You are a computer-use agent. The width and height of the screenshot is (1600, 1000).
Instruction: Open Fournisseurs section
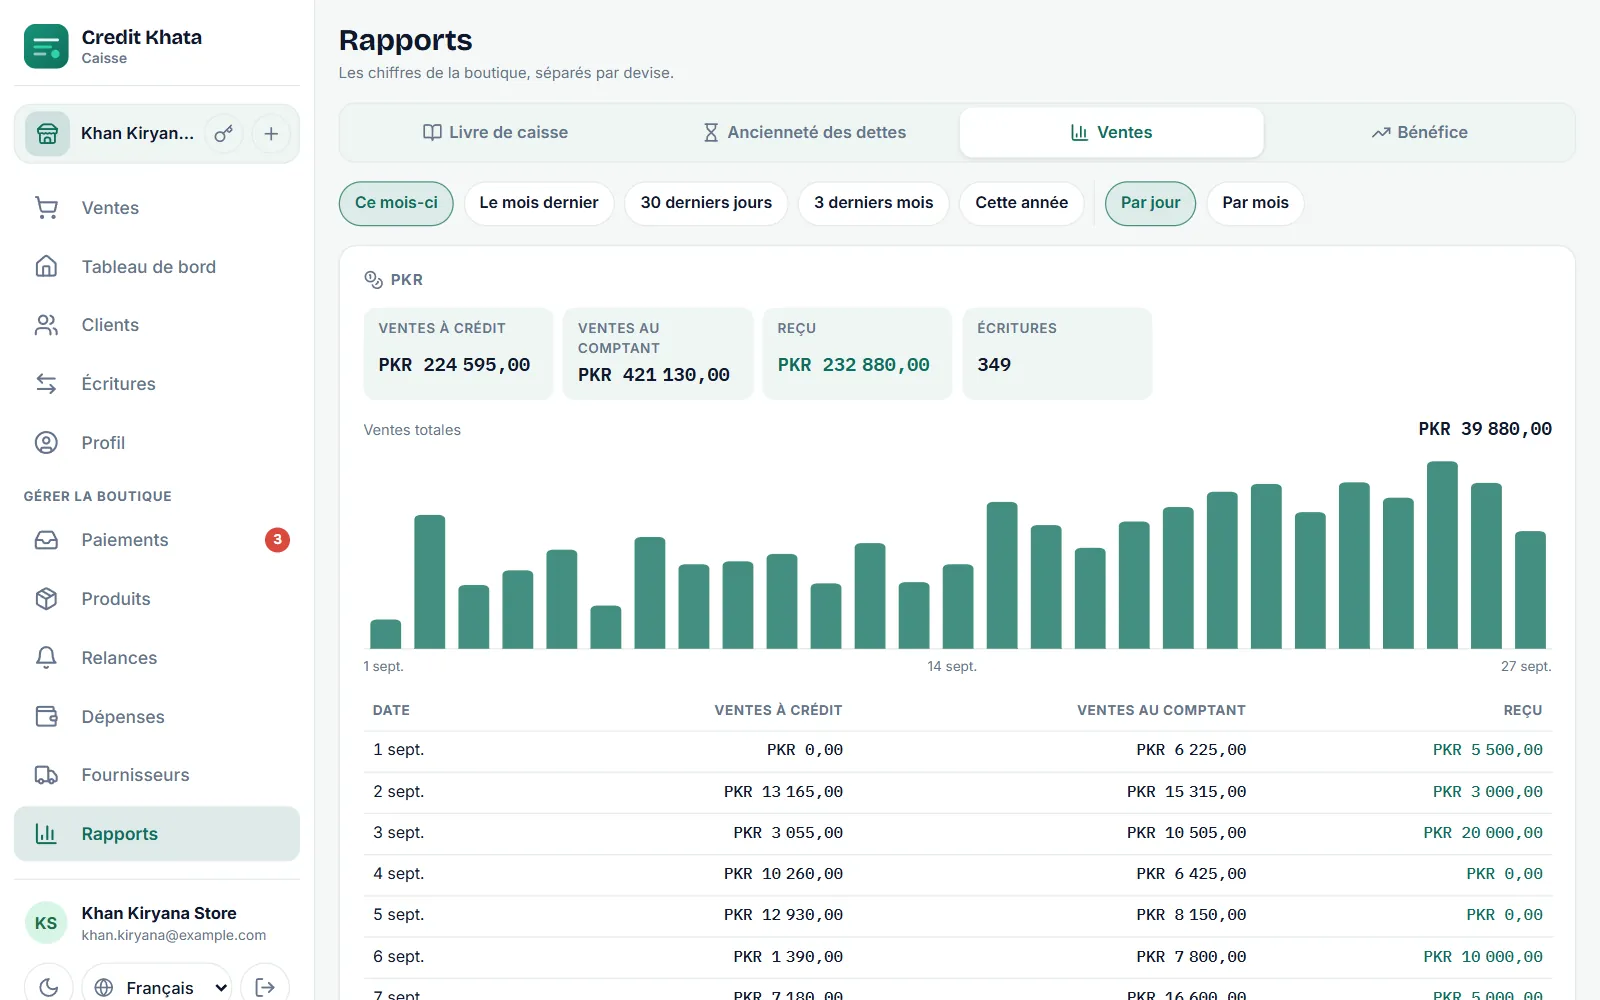157,775
